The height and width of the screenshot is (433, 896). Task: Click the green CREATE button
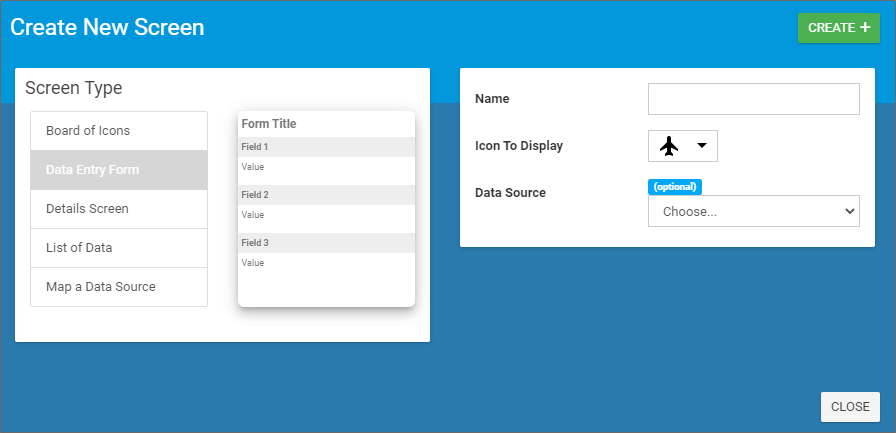[x=838, y=28]
